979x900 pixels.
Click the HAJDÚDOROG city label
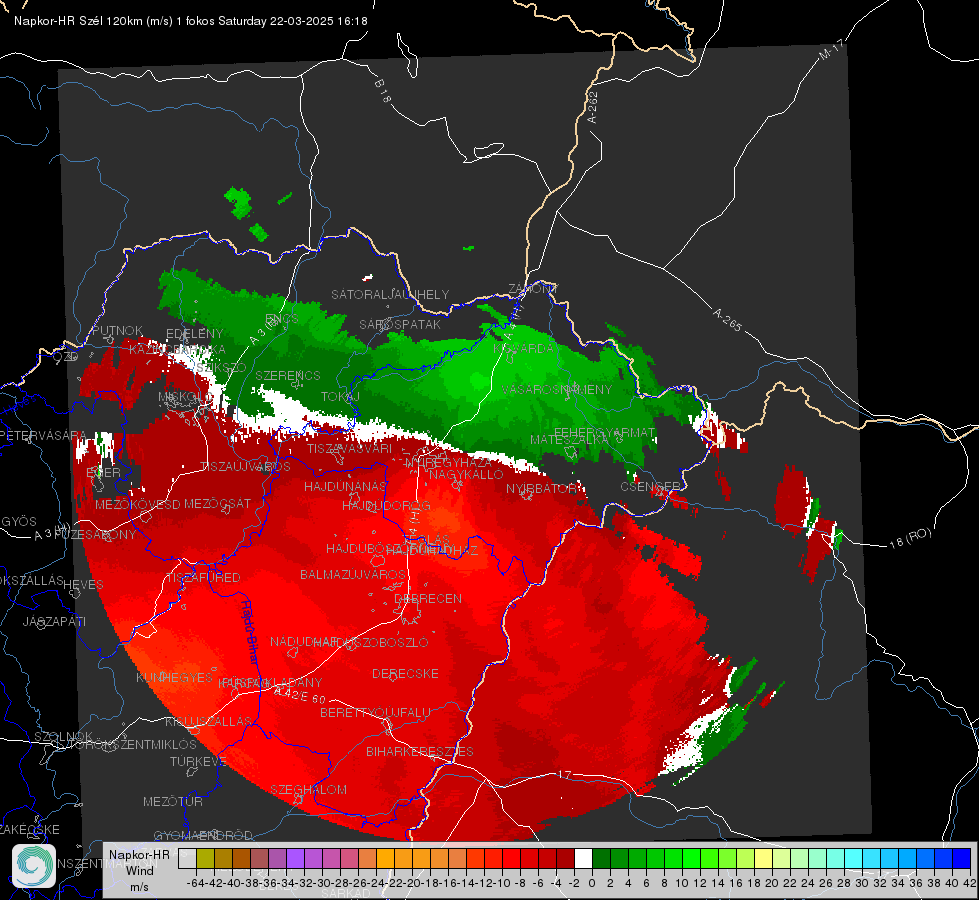click(x=386, y=505)
